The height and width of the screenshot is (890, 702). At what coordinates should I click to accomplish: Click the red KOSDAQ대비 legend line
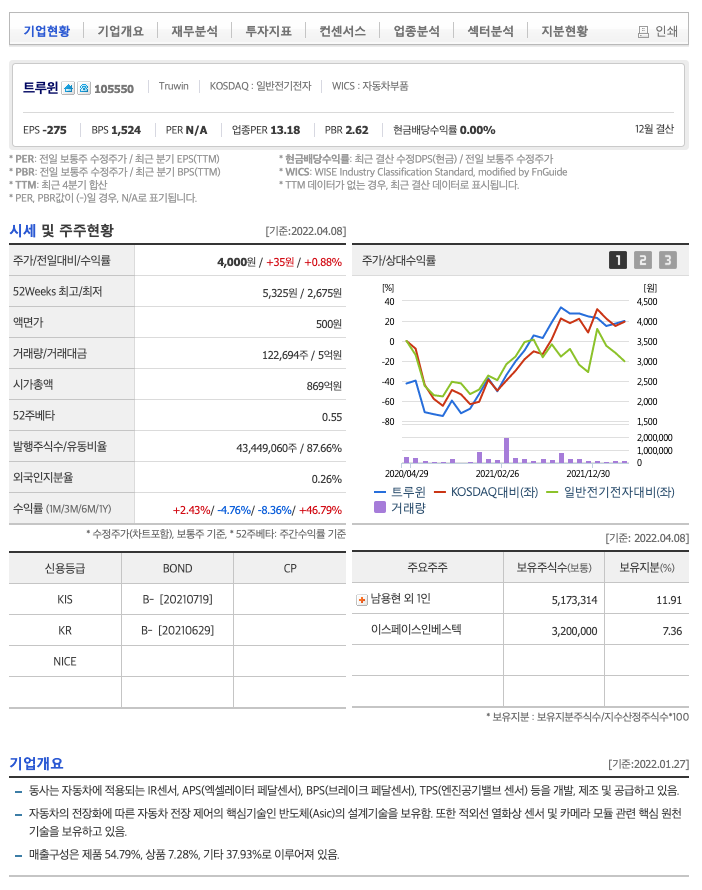(x=440, y=492)
